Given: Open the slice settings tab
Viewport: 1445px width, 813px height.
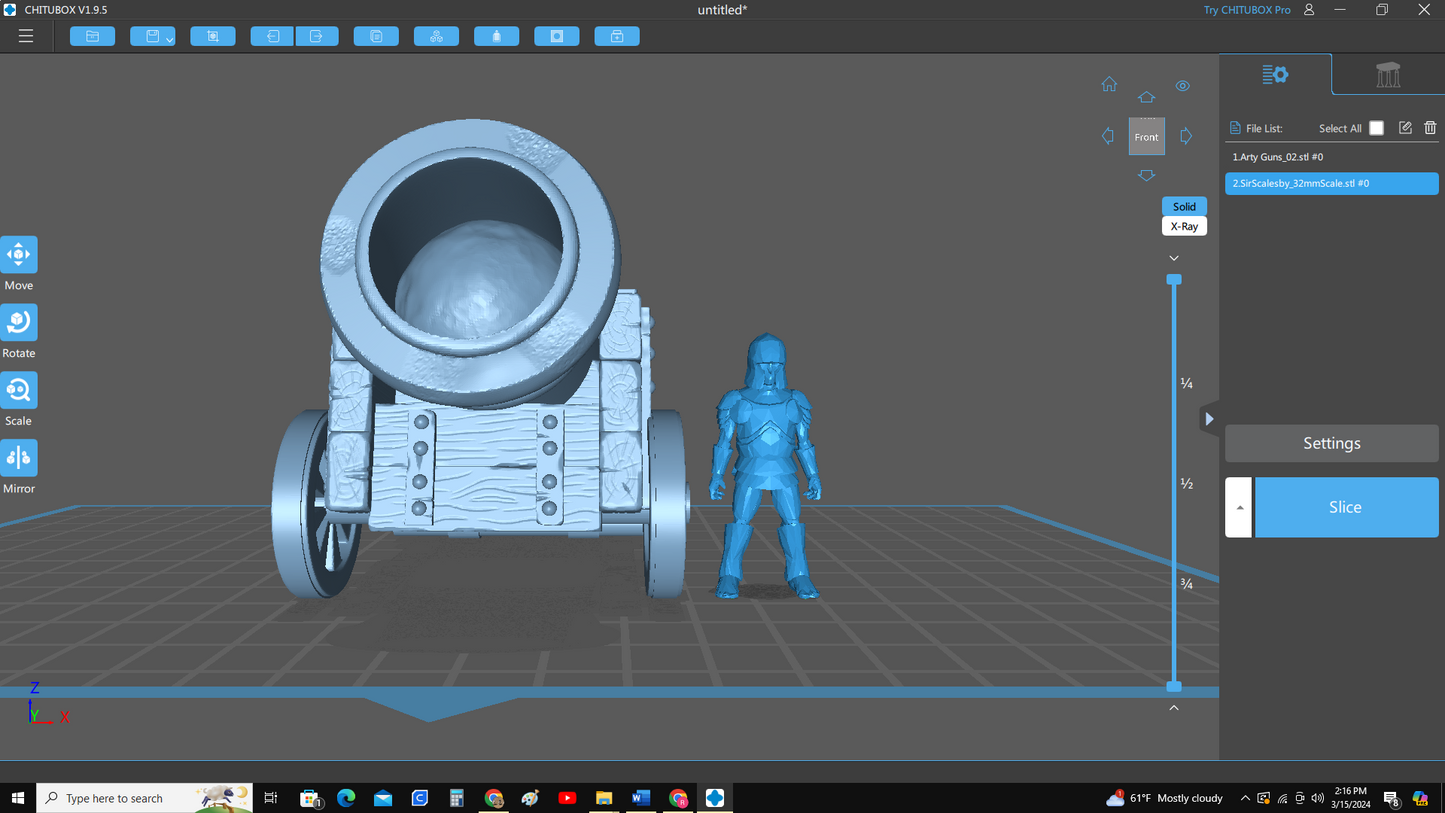Looking at the screenshot, I should pyautogui.click(x=1275, y=74).
